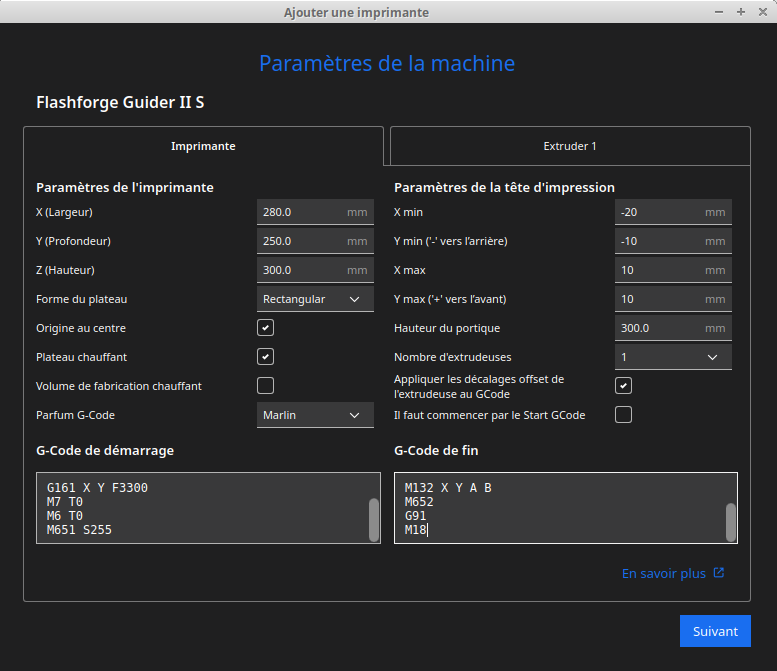Click the M7 T0 line in start G-Code
777x671 pixels.
[65, 502]
